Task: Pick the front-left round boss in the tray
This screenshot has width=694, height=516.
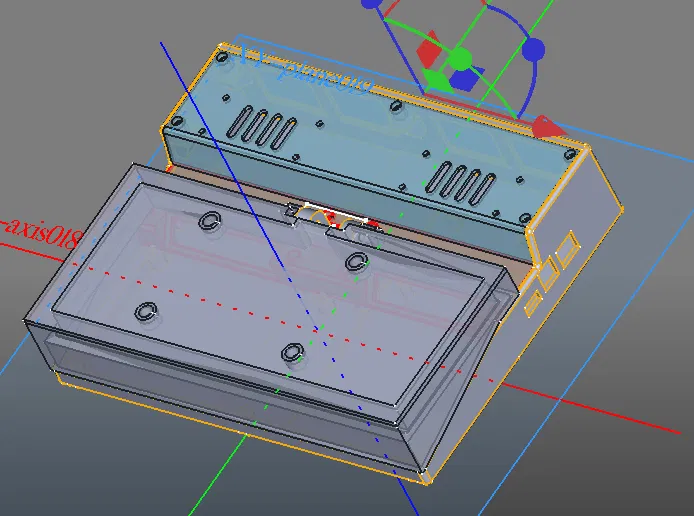Action: [146, 311]
